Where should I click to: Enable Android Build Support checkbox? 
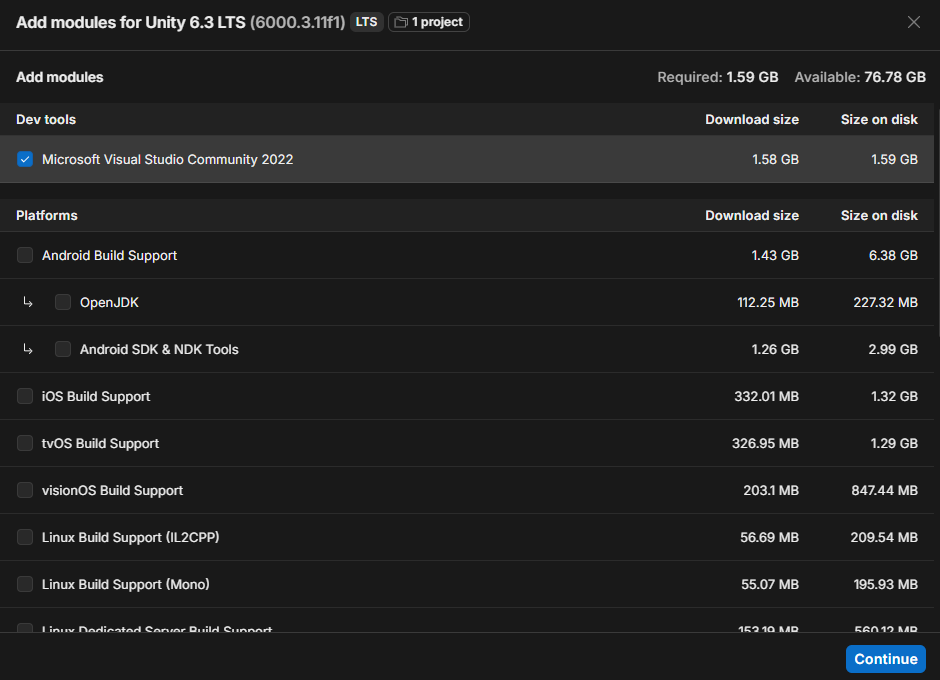[25, 255]
